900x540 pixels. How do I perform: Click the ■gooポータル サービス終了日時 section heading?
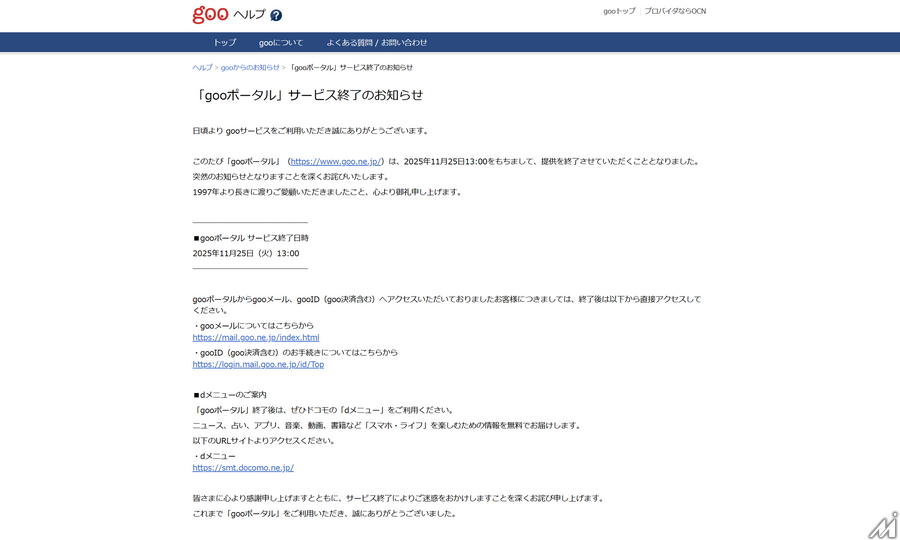point(251,238)
